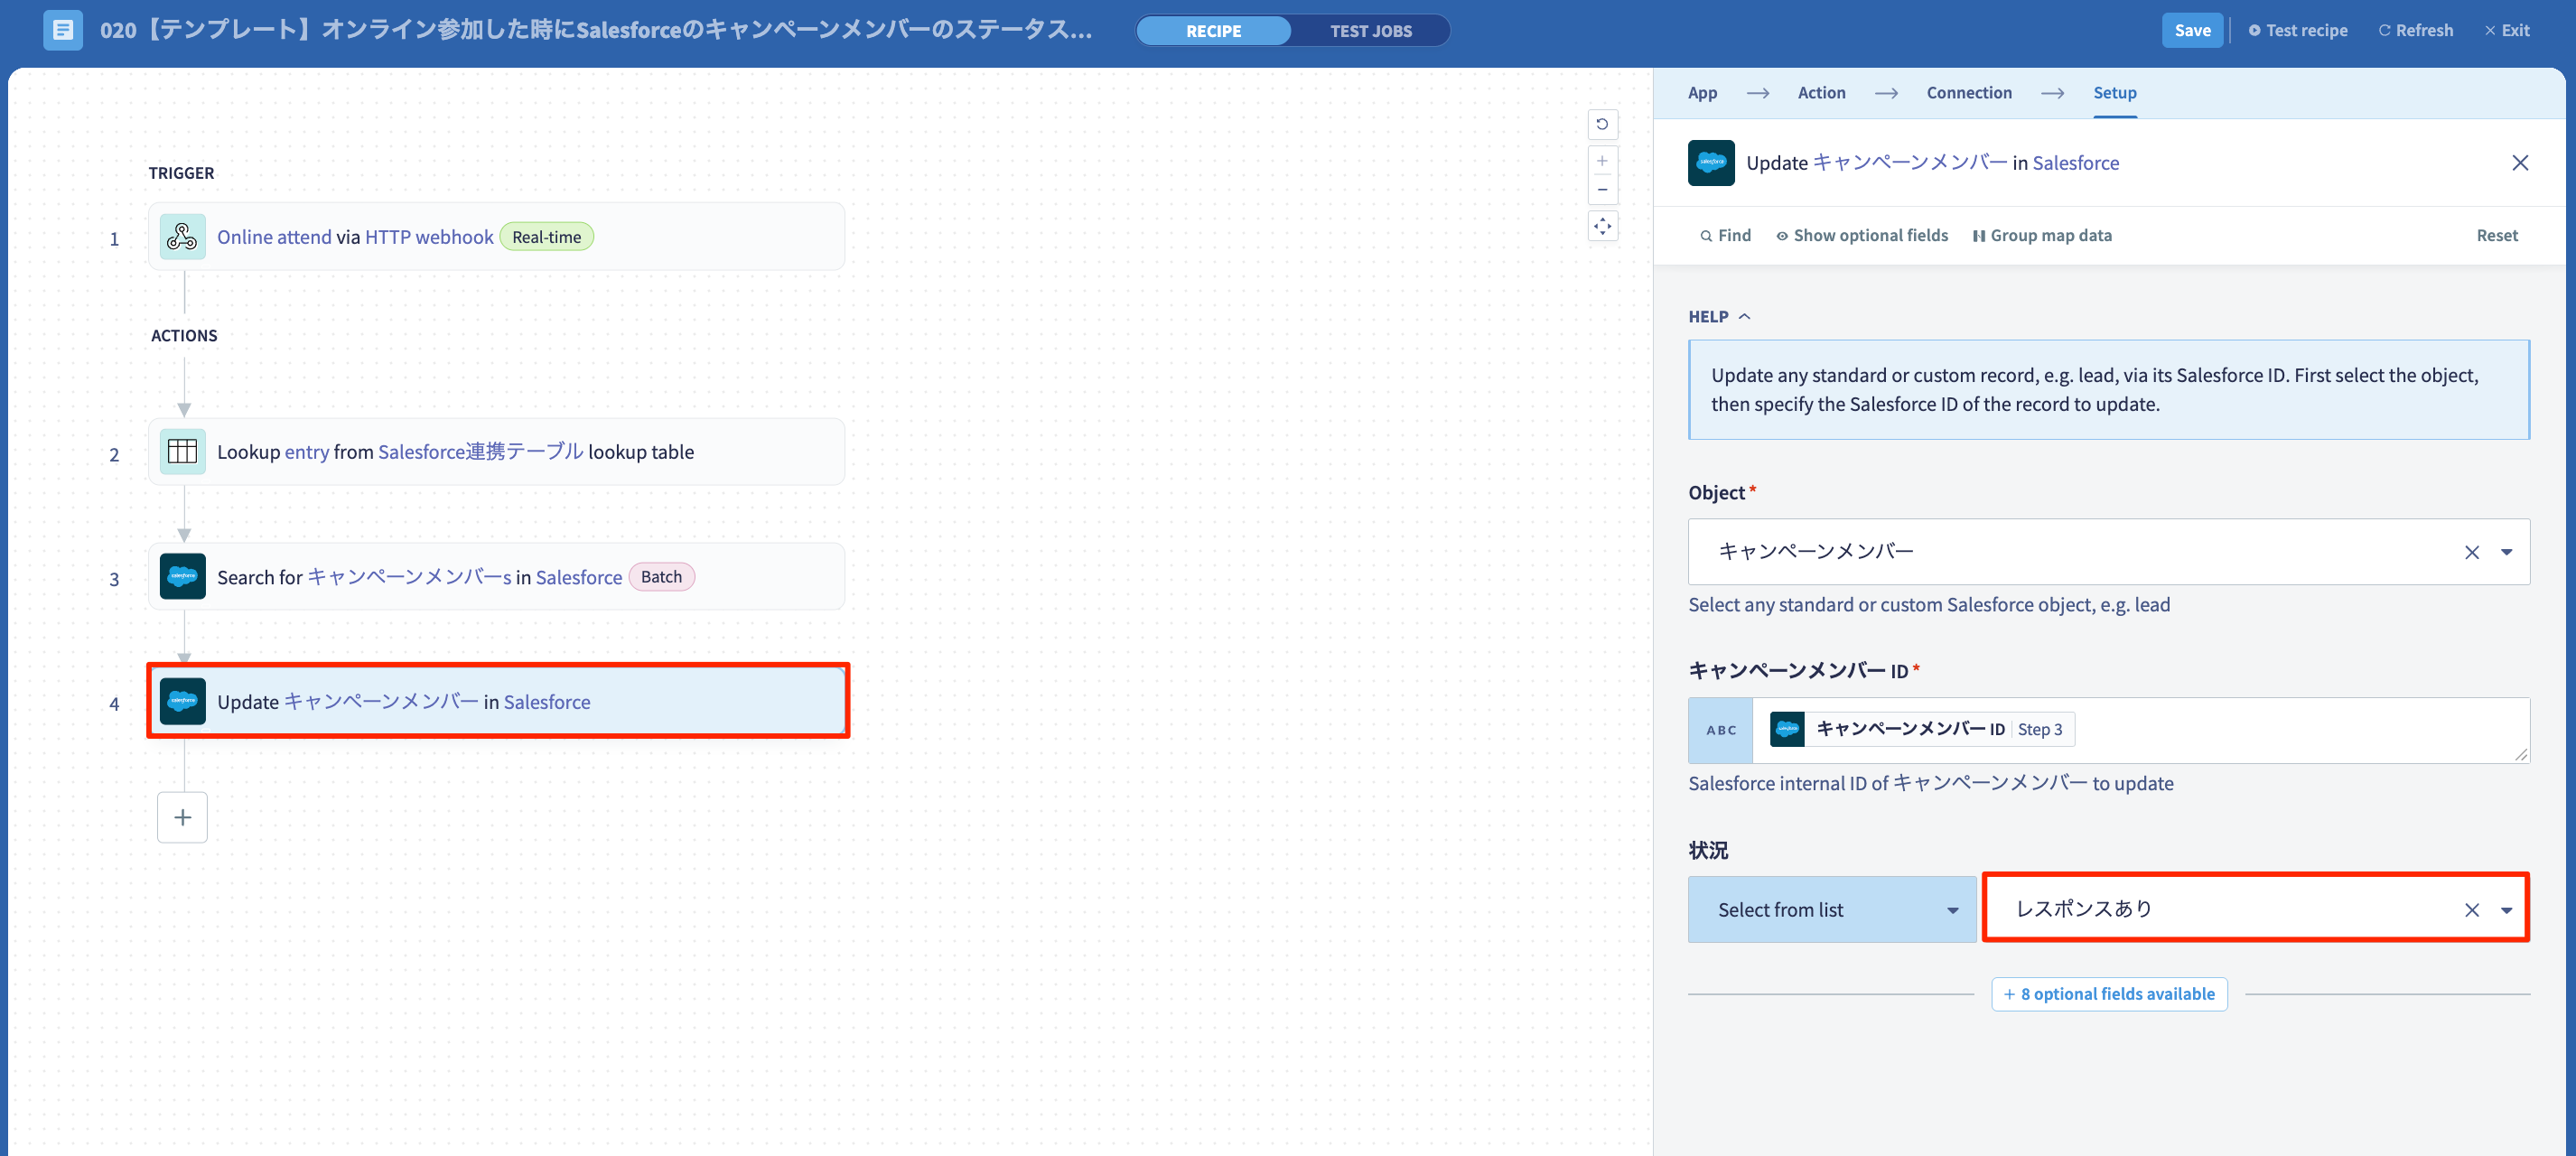The height and width of the screenshot is (1156, 2576).
Task: Add a new step with plus button
Action: [x=182, y=818]
